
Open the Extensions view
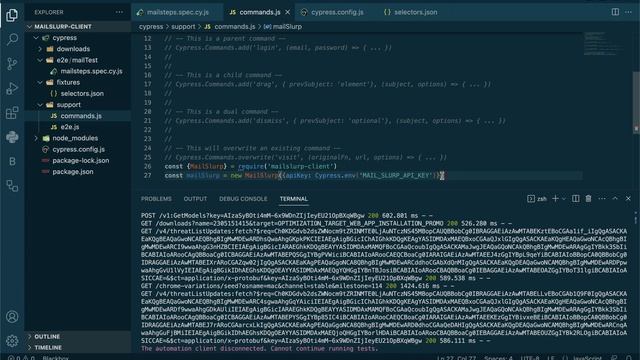click(12, 113)
